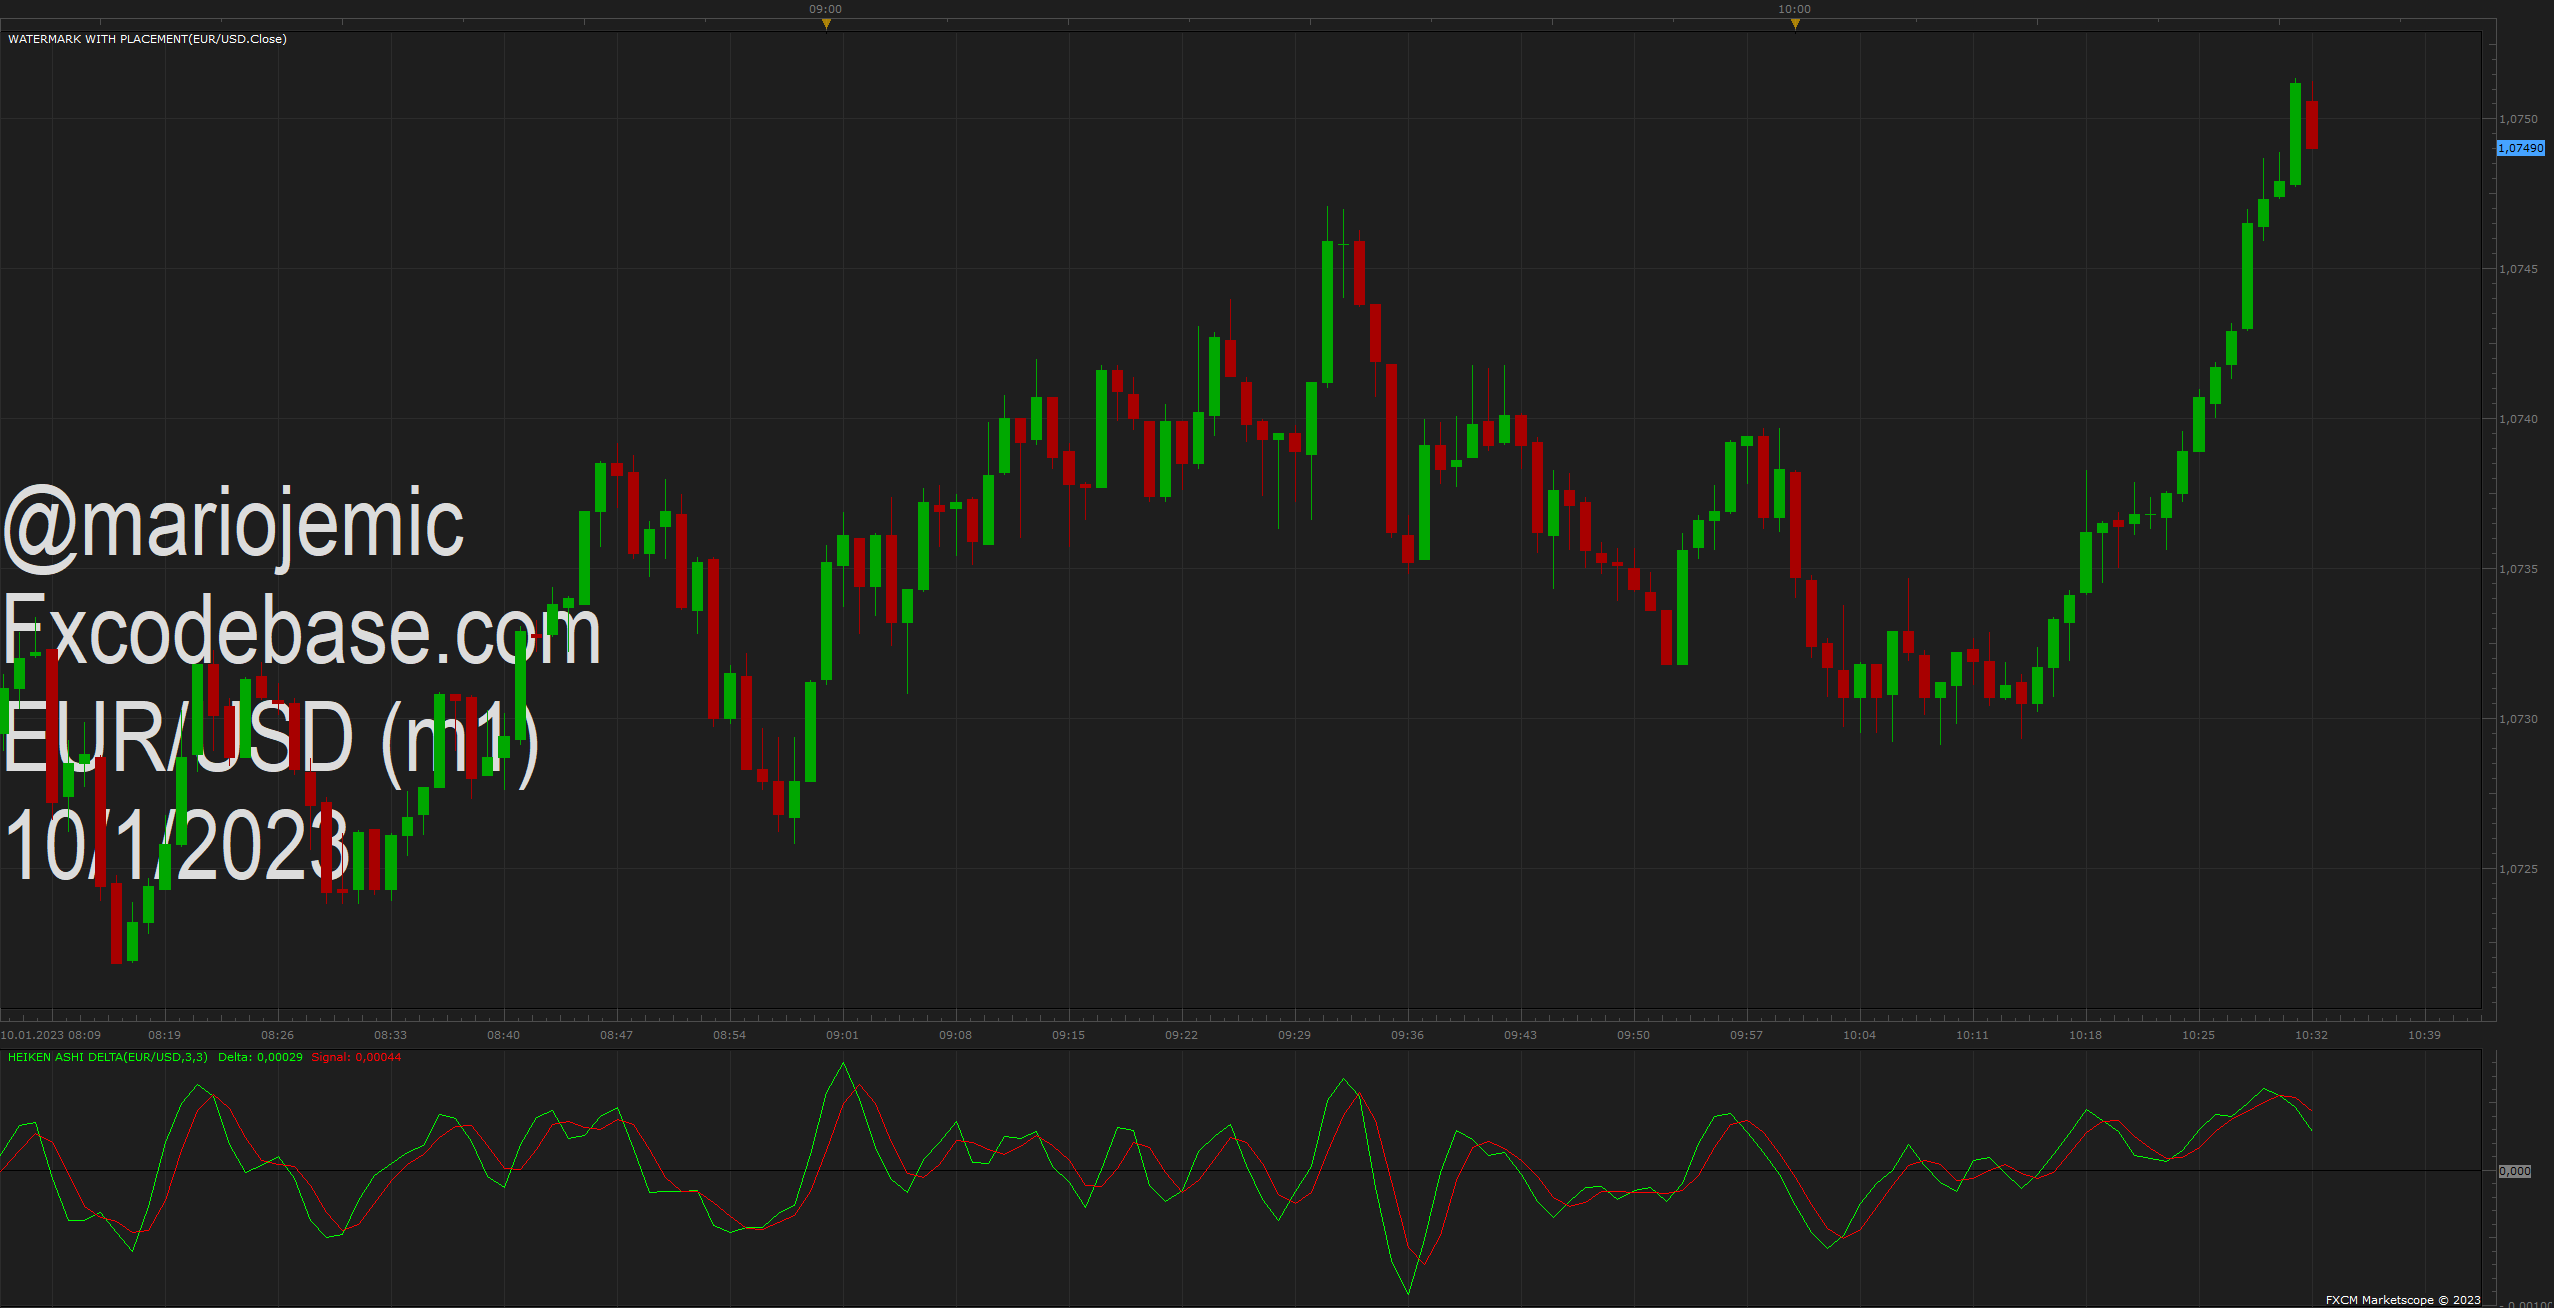Click the 10:25 time axis label

point(2198,1035)
